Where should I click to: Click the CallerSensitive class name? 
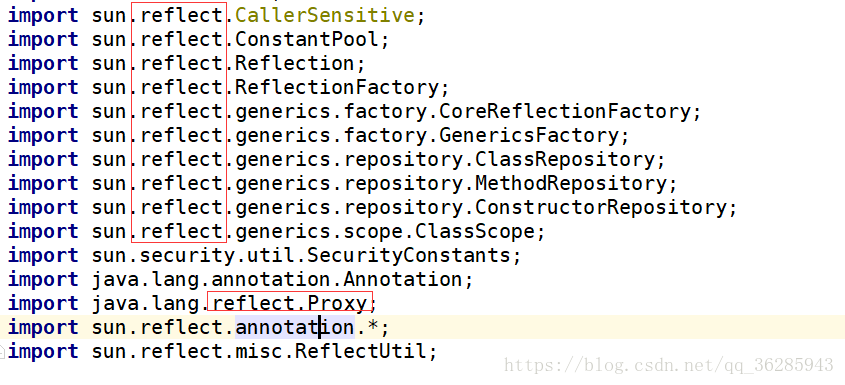[325, 15]
